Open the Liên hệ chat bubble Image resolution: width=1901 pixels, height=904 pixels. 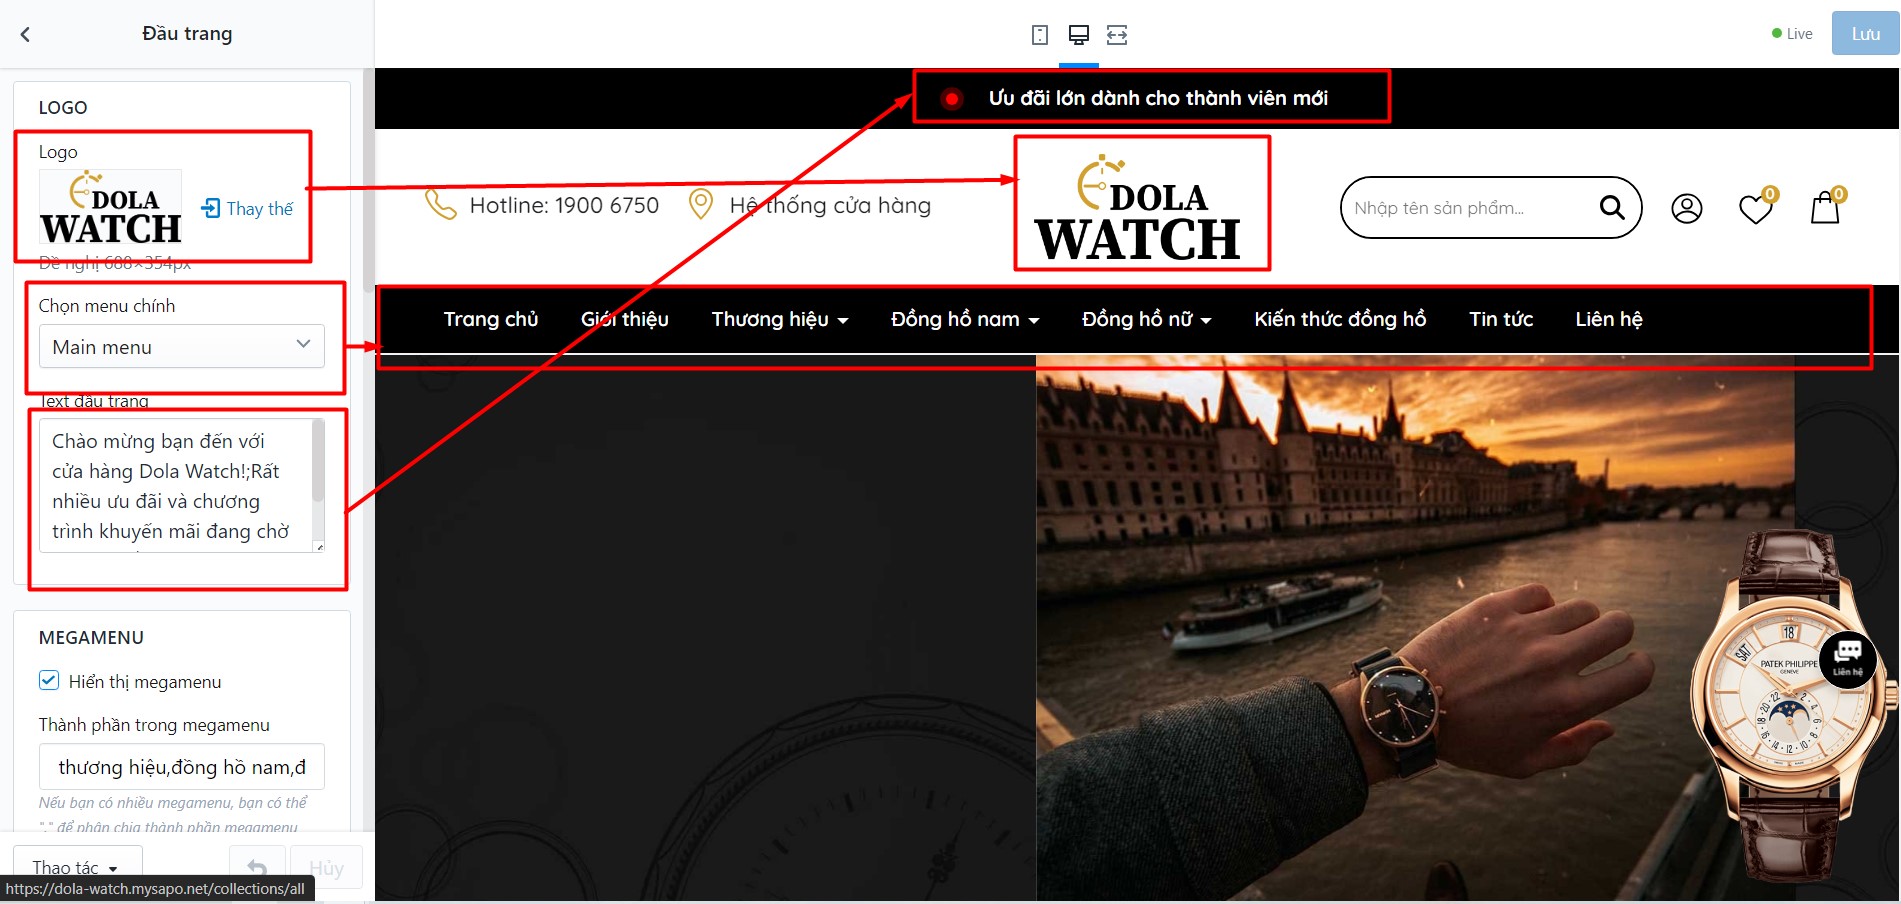click(x=1848, y=658)
